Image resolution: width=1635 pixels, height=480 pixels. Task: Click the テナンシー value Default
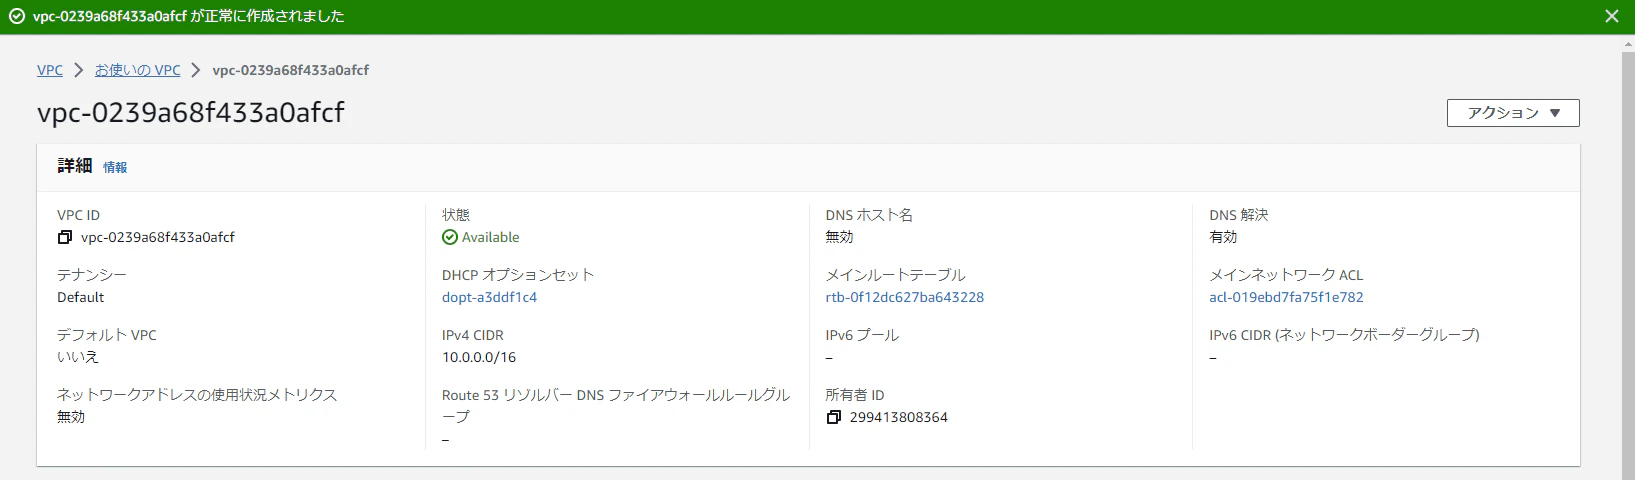(x=81, y=297)
